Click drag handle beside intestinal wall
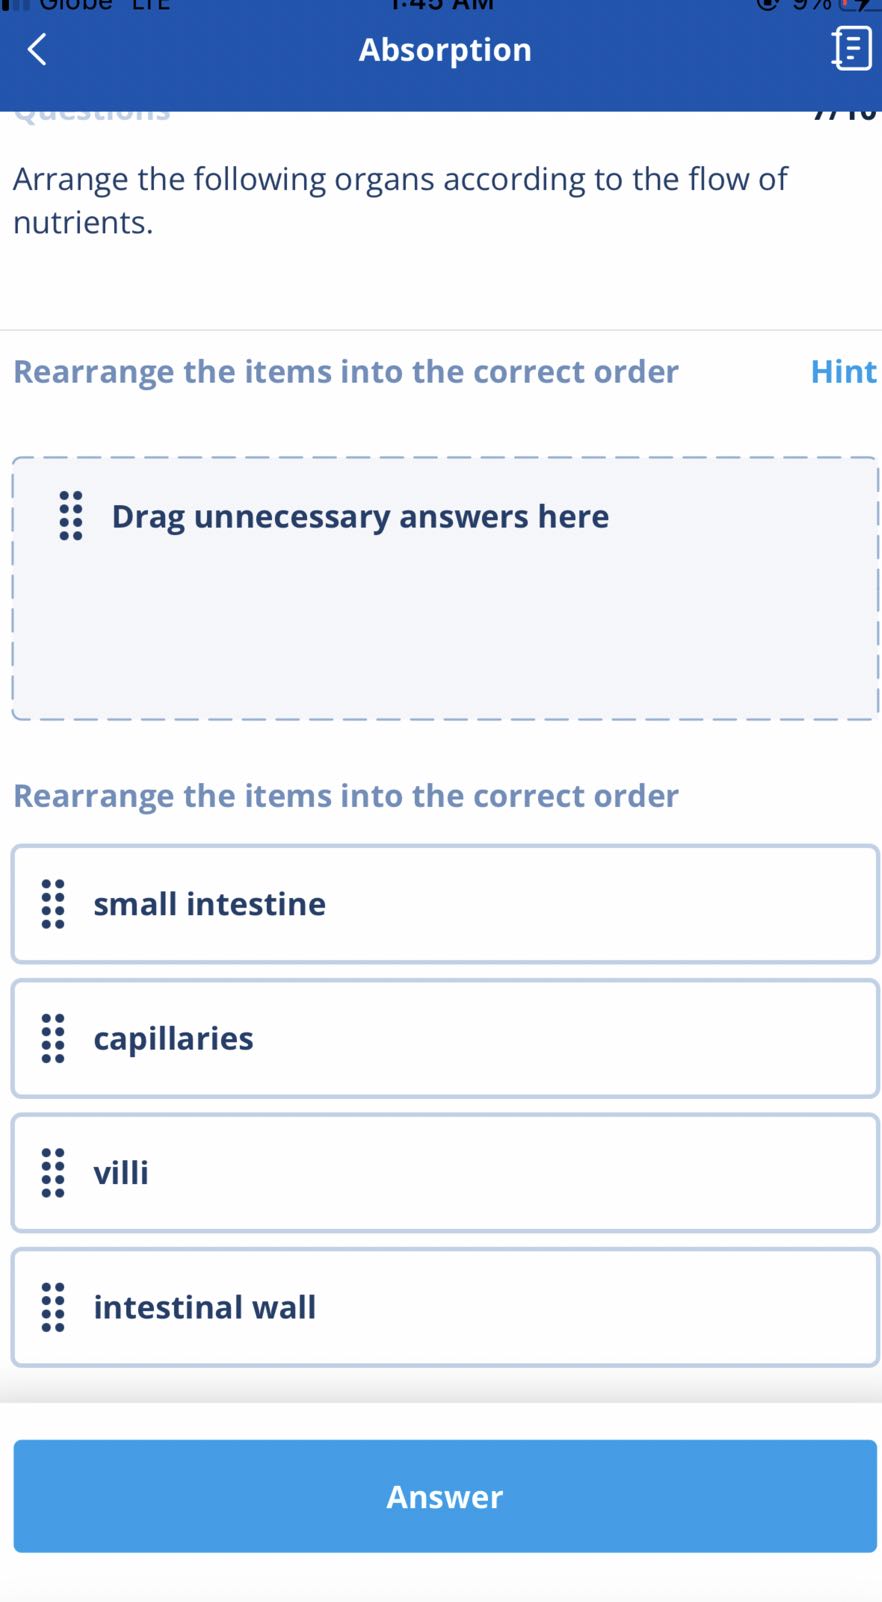 click(53, 1307)
